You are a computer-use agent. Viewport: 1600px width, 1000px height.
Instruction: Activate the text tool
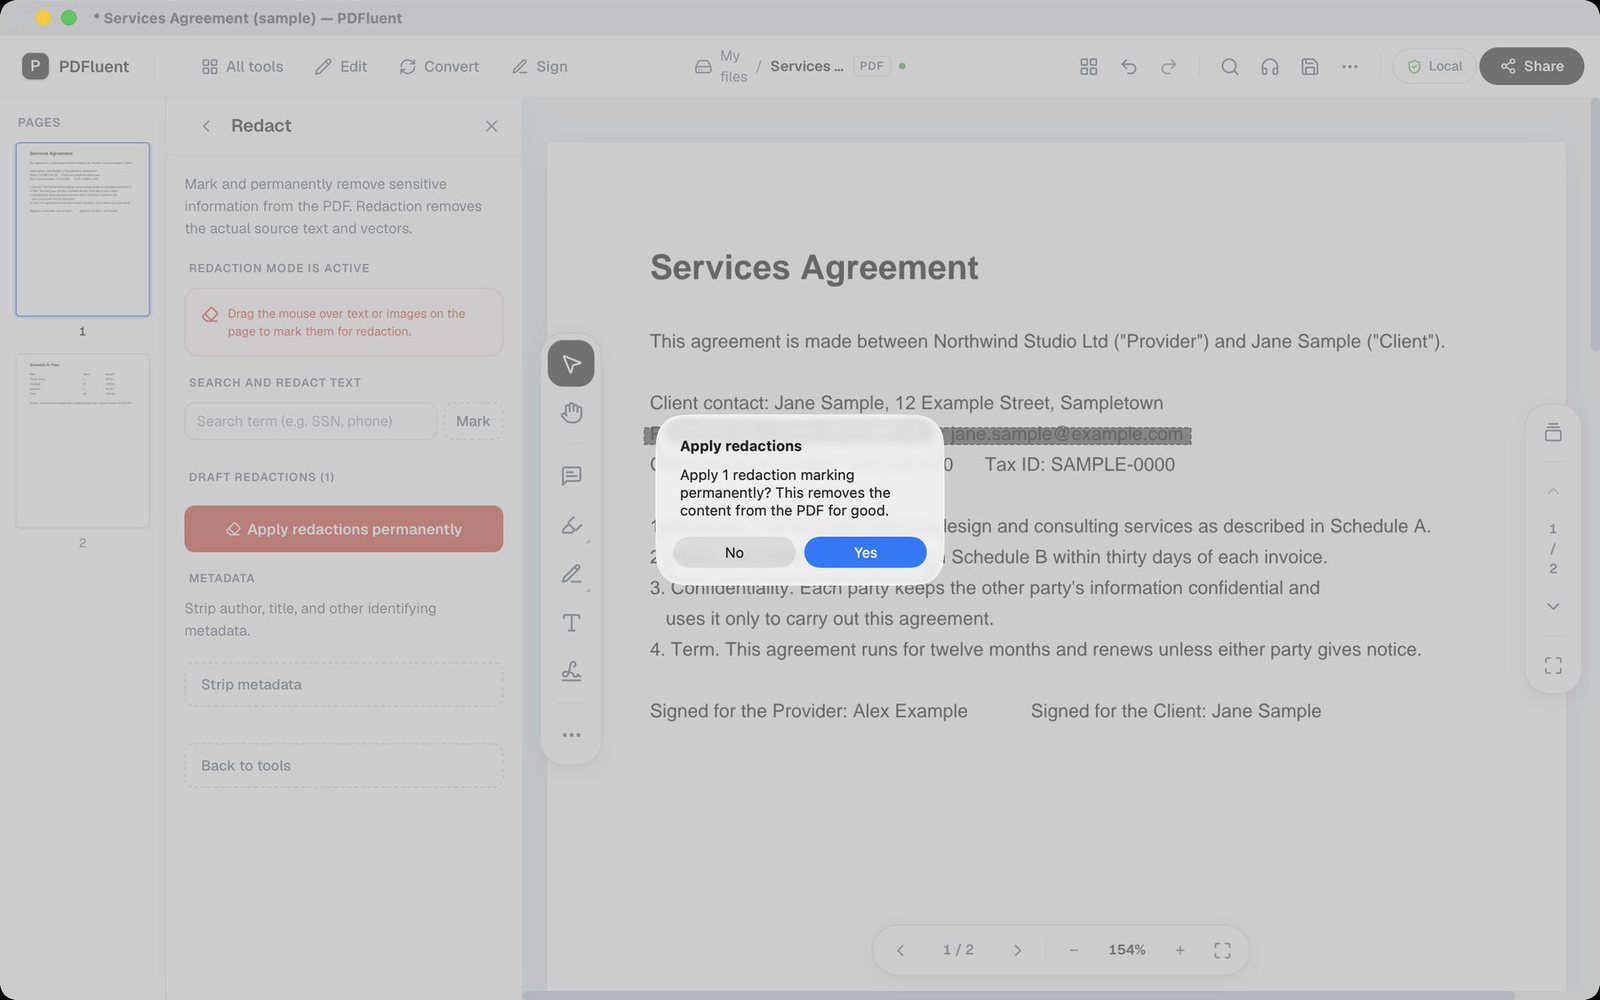[571, 623]
